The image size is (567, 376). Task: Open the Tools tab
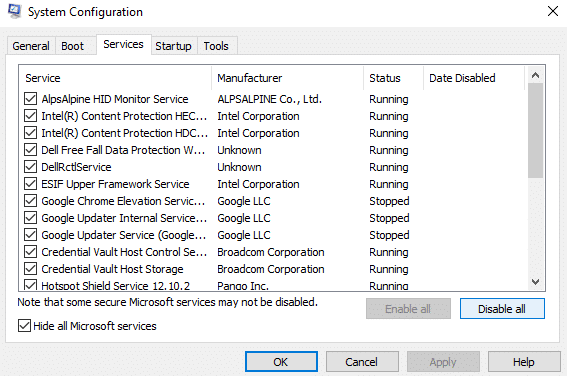(x=216, y=46)
